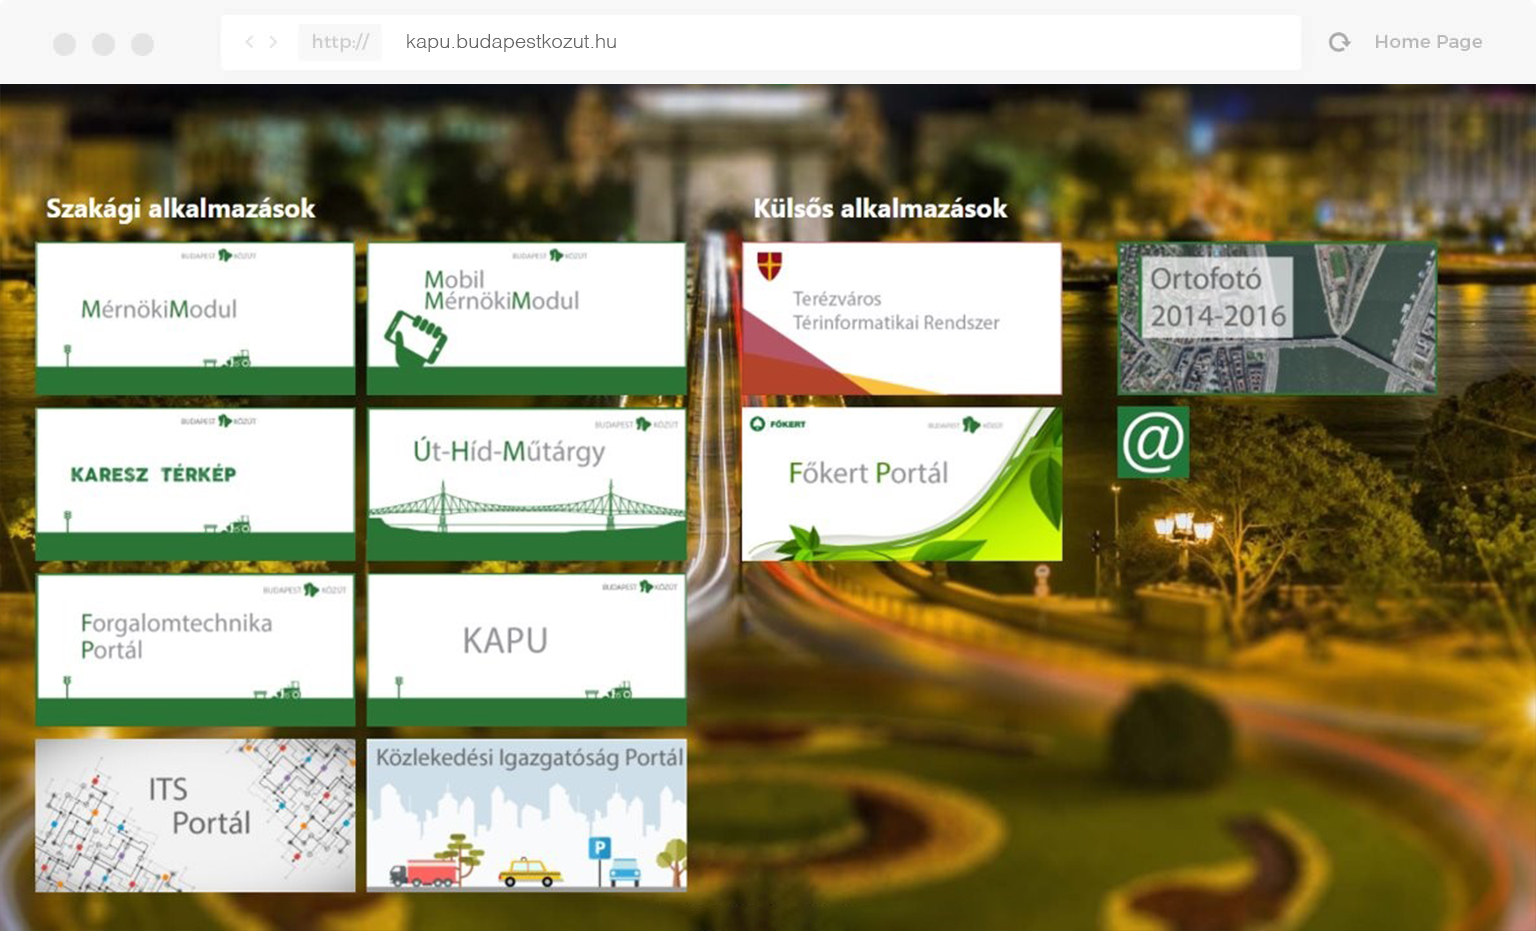Open the KAPU application tile
The height and width of the screenshot is (931, 1536).
[526, 650]
